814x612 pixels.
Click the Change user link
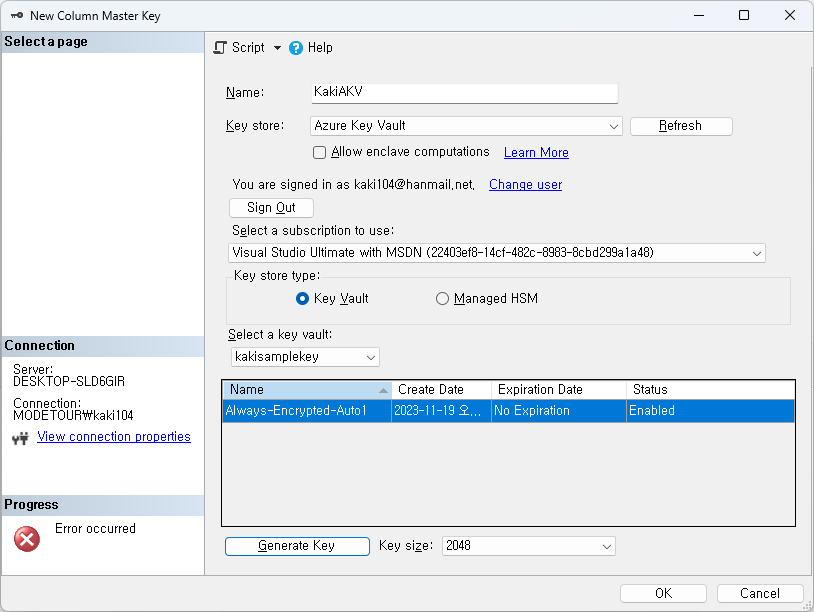[x=525, y=185]
